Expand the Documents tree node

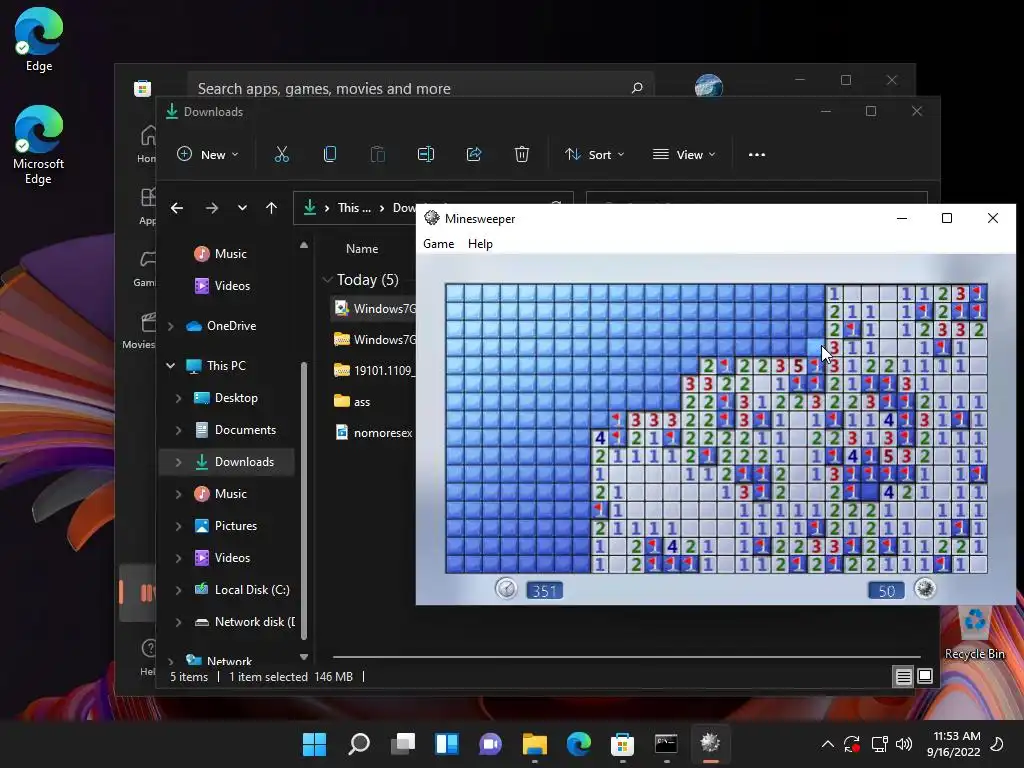coord(178,430)
